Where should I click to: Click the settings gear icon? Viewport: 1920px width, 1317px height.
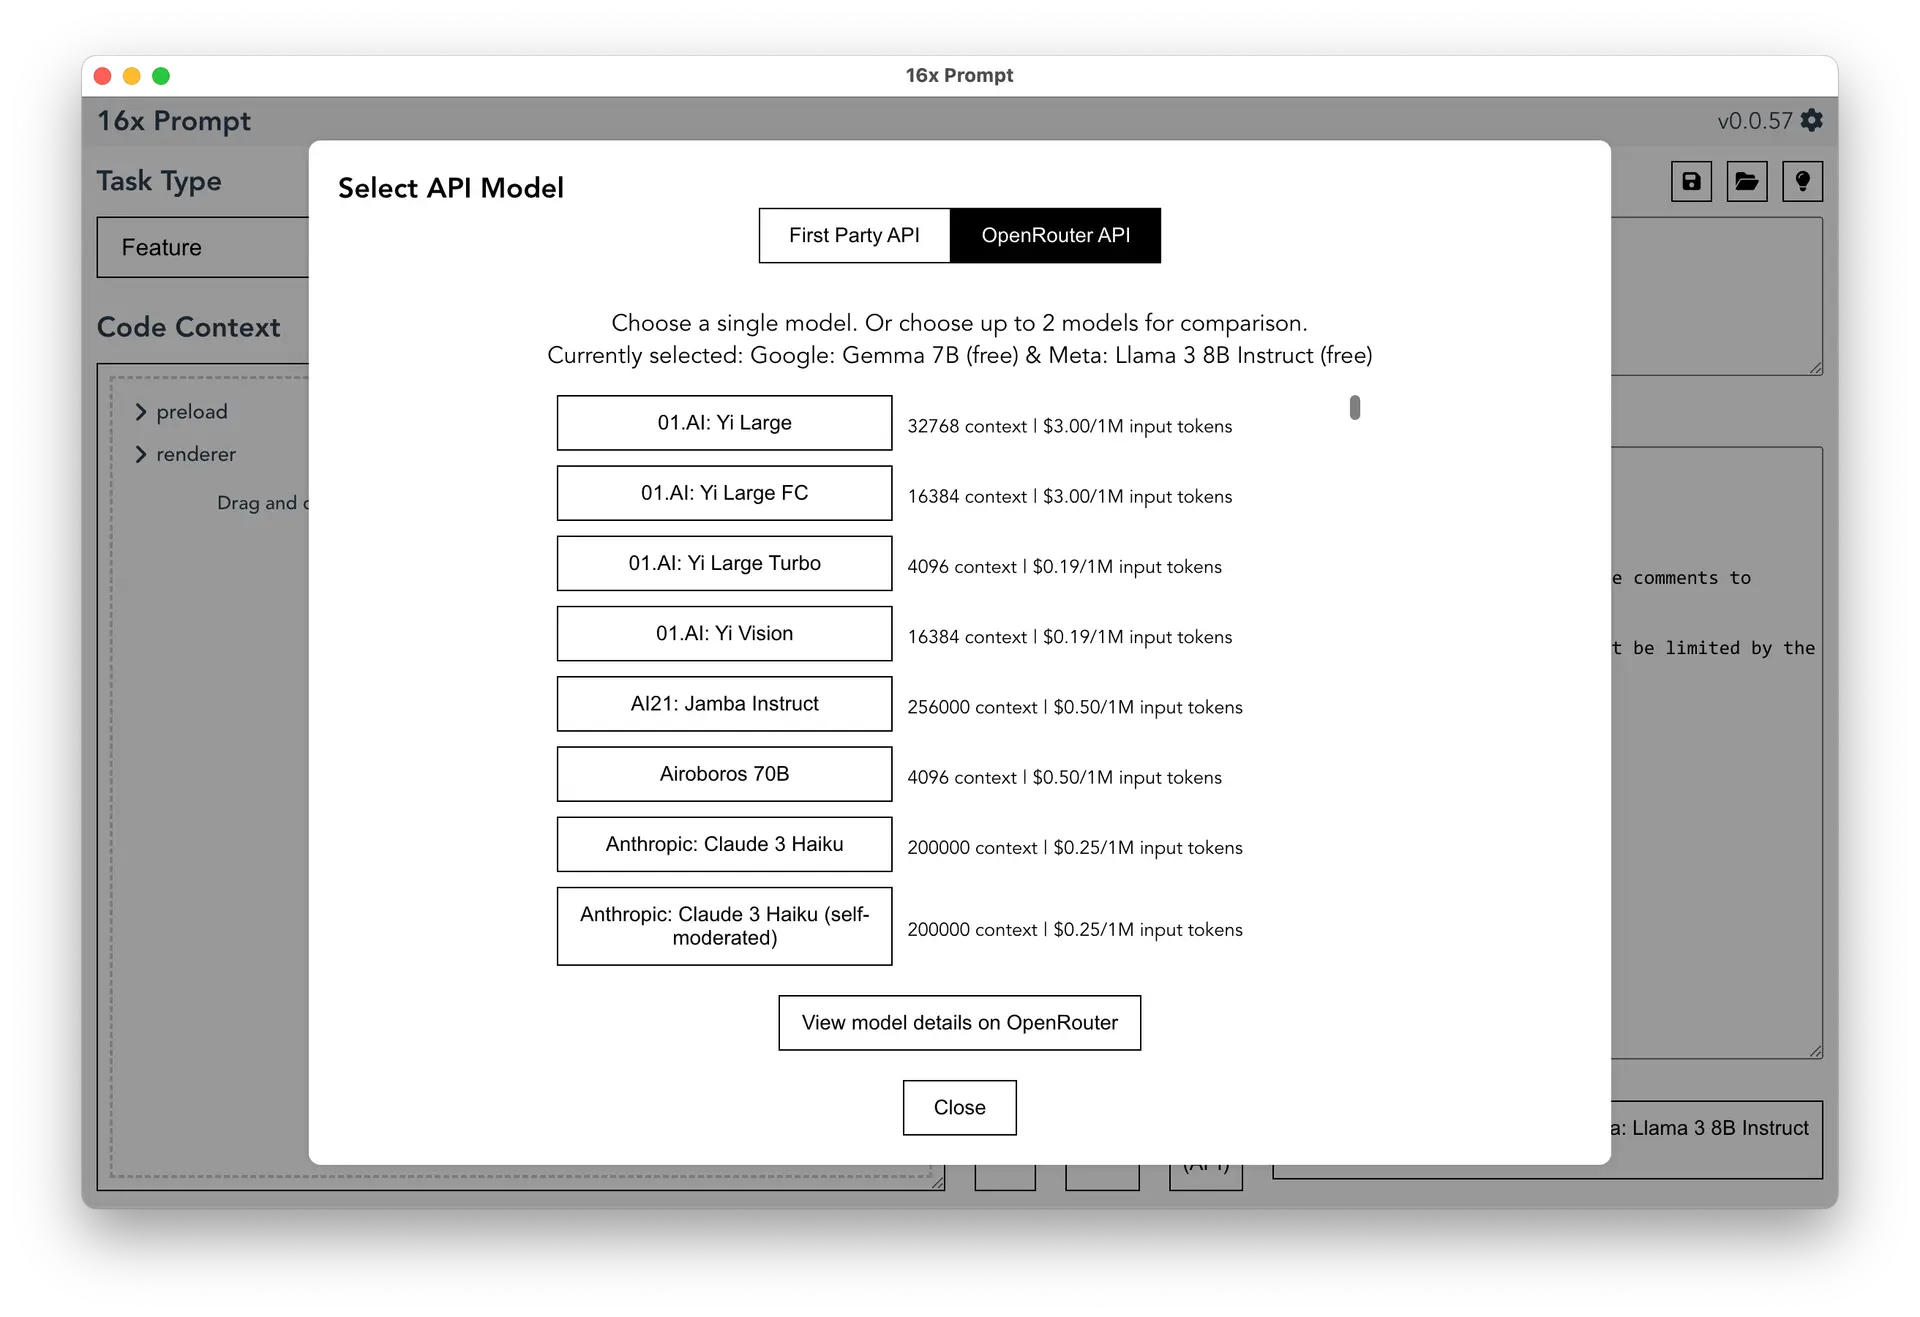(1816, 121)
